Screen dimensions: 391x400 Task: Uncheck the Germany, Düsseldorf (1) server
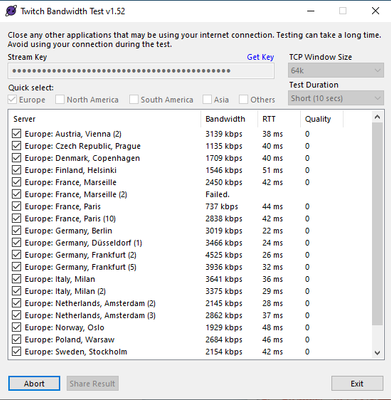pyautogui.click(x=16, y=242)
